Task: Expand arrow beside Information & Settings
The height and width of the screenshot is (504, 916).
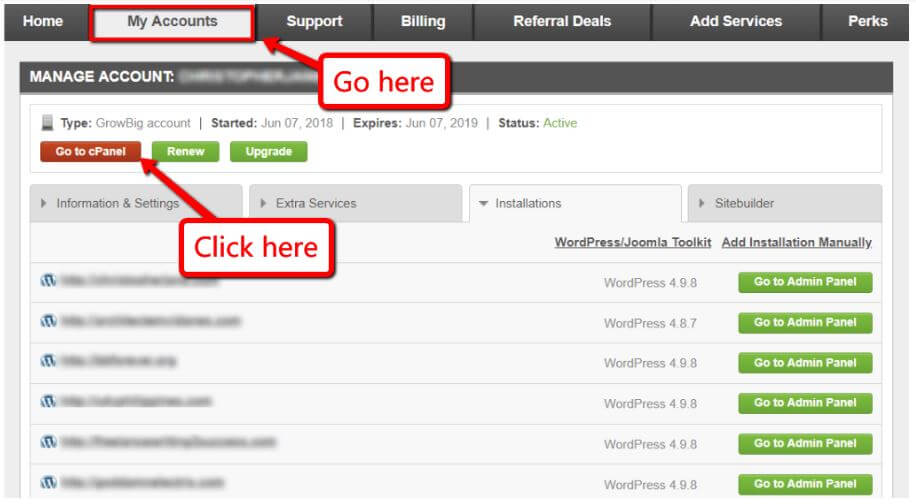Action: tap(44, 203)
